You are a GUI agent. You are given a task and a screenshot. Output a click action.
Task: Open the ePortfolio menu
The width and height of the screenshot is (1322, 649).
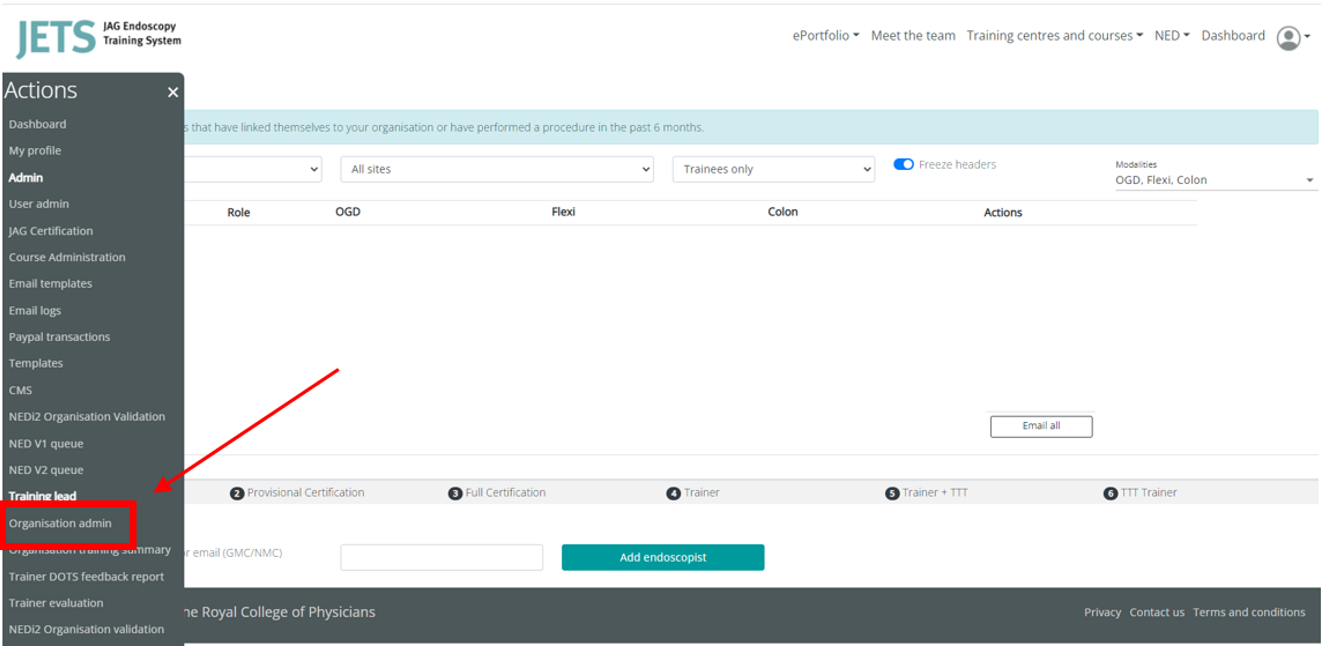[826, 36]
